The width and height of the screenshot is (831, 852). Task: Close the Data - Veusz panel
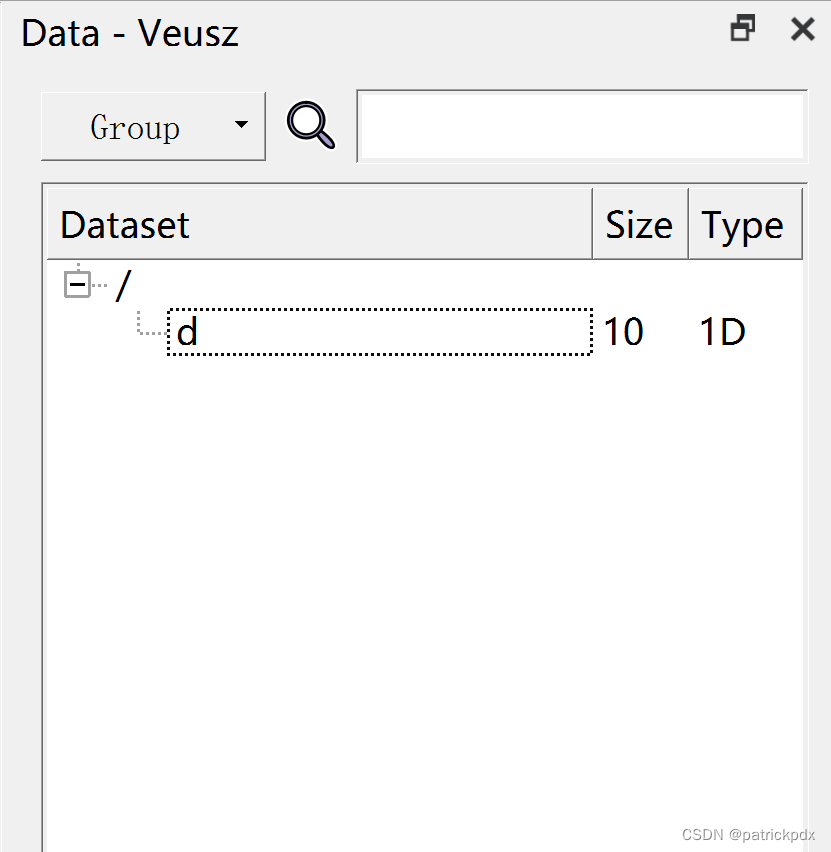[x=802, y=29]
